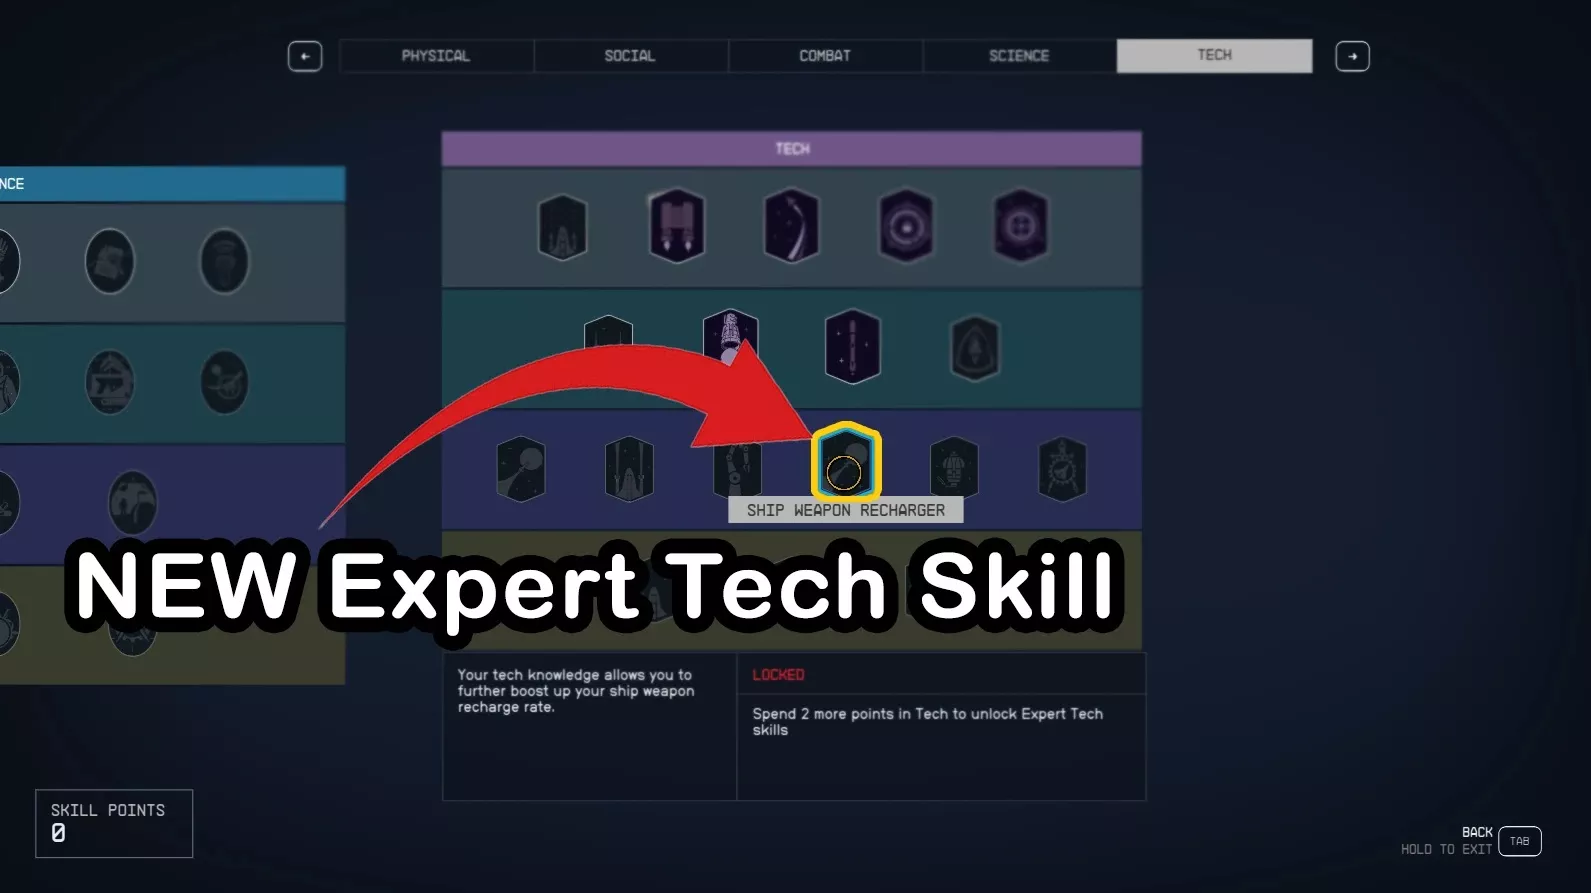Switch to the Physical skill tab
Image resolution: width=1591 pixels, height=893 pixels.
pyautogui.click(x=436, y=56)
